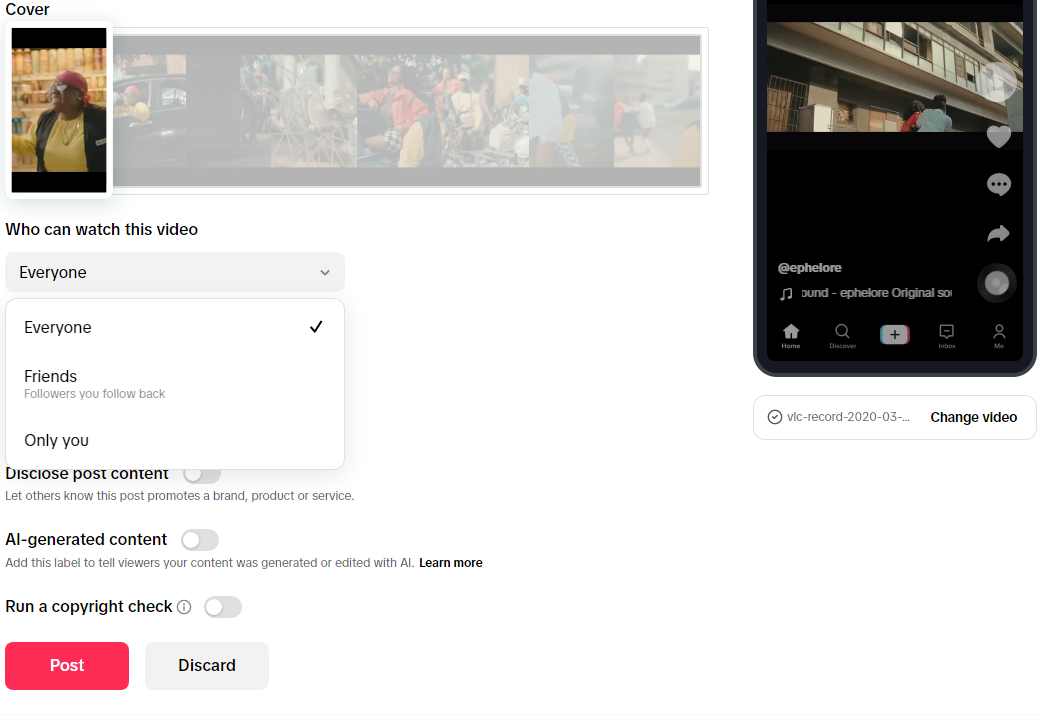
Task: Click the red Post button
Action: [67, 666]
